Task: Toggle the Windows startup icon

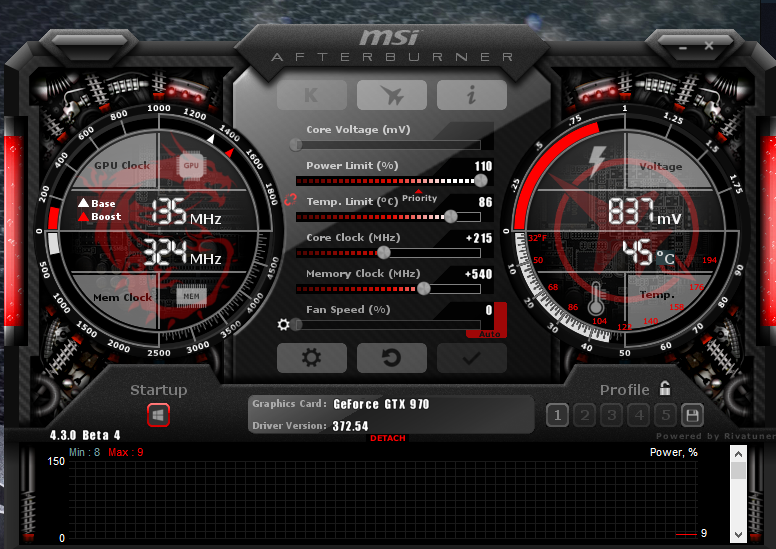Action: [158, 415]
